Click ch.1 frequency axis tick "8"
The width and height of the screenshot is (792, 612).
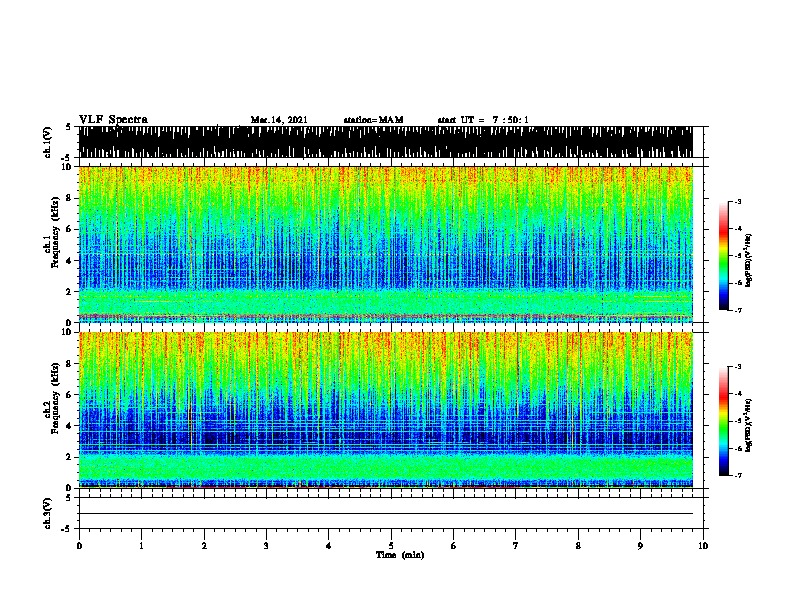[70, 198]
